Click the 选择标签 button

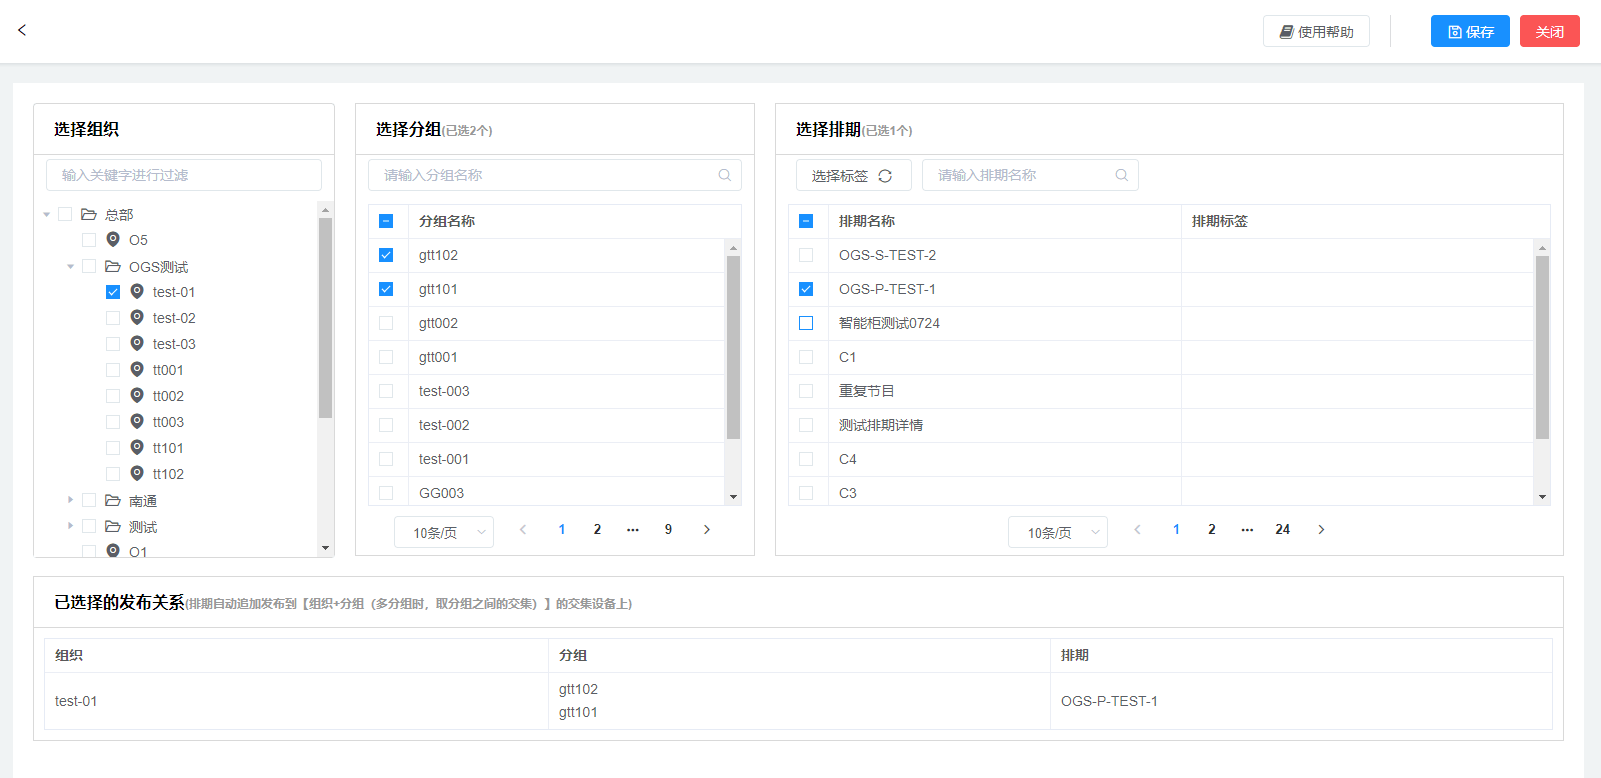[x=853, y=175]
